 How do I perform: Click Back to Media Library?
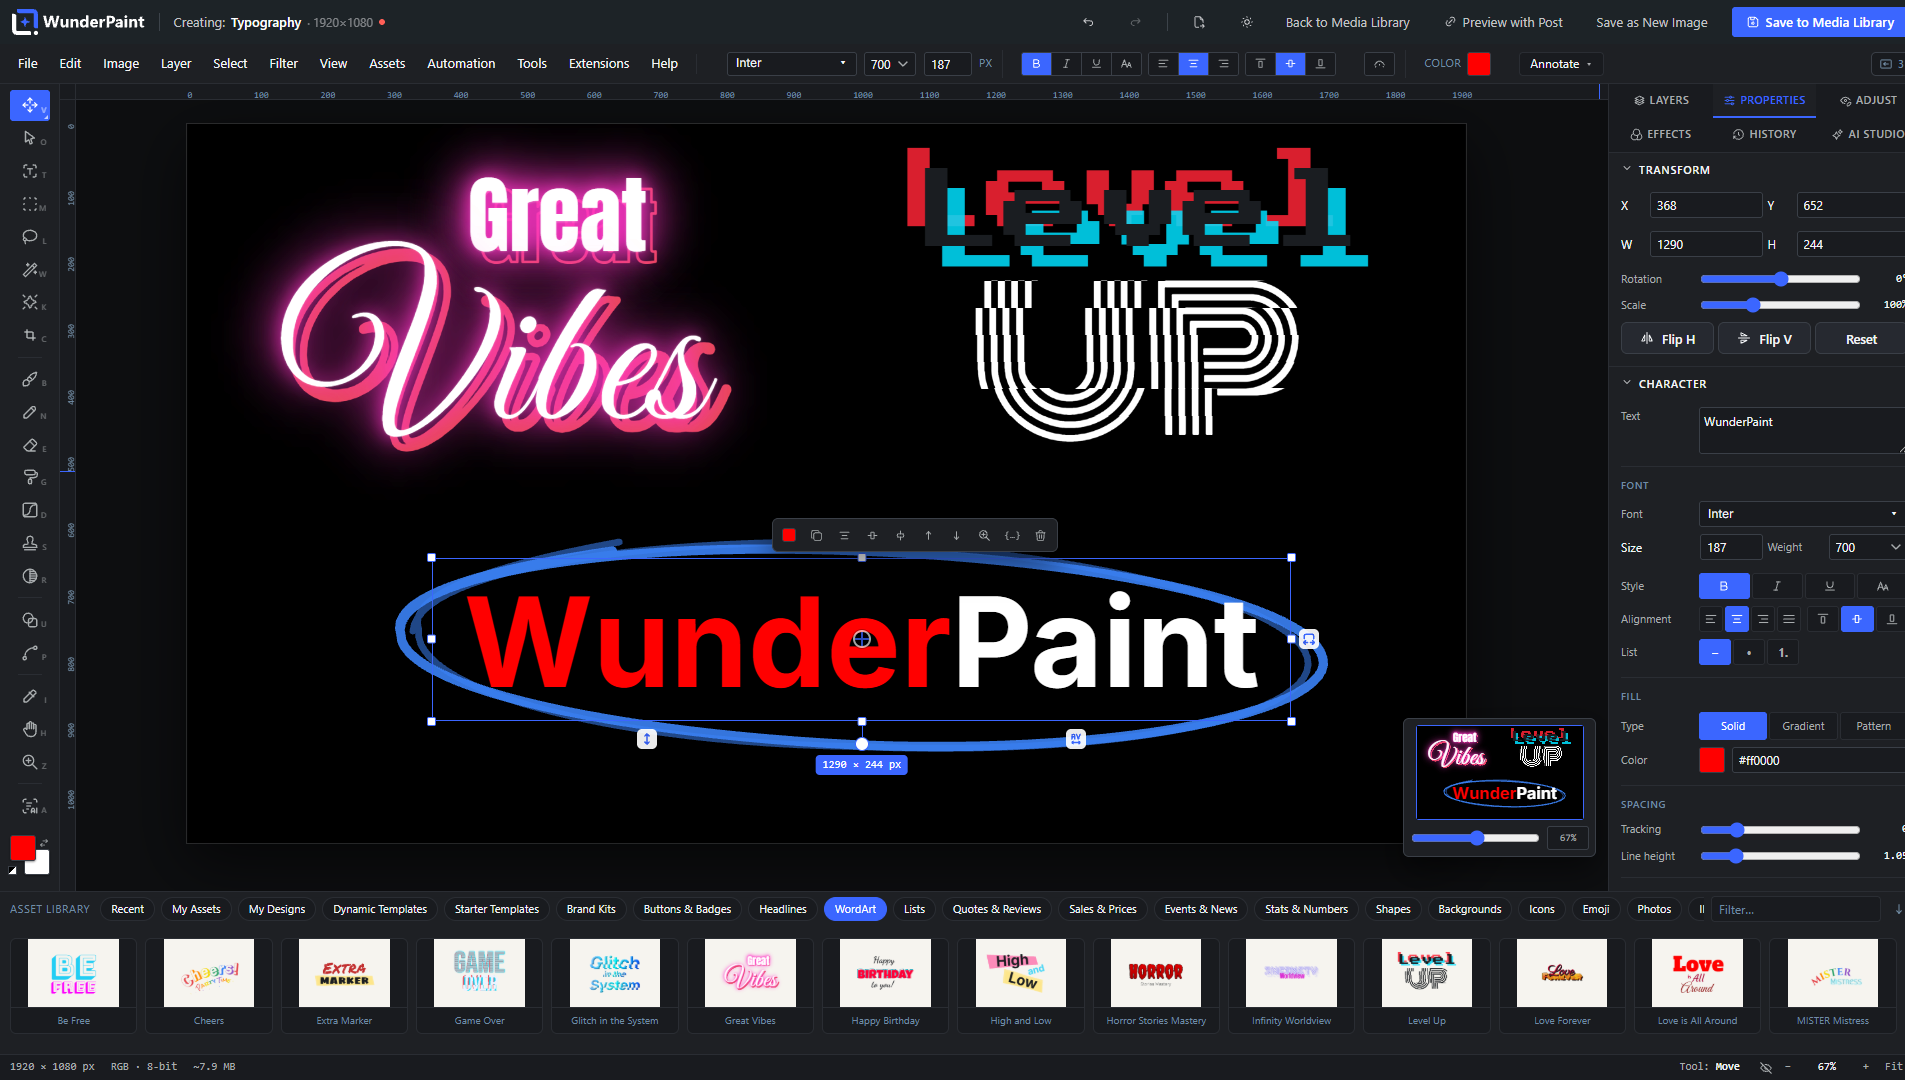tap(1347, 22)
